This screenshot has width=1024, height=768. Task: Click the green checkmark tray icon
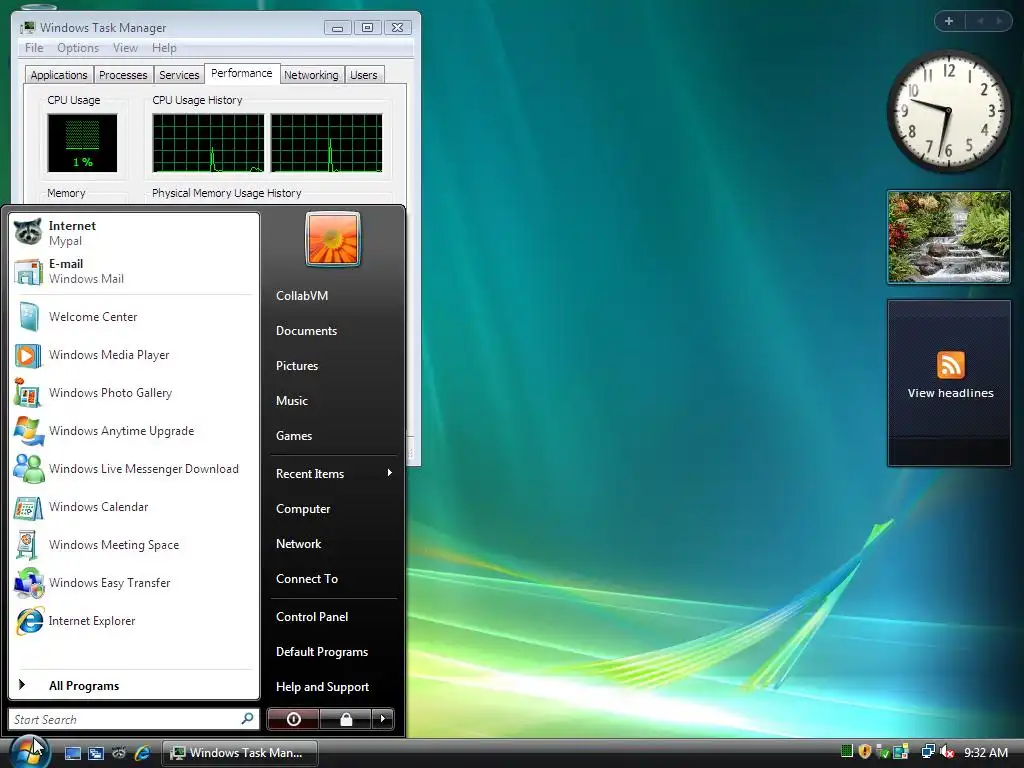pos(883,752)
